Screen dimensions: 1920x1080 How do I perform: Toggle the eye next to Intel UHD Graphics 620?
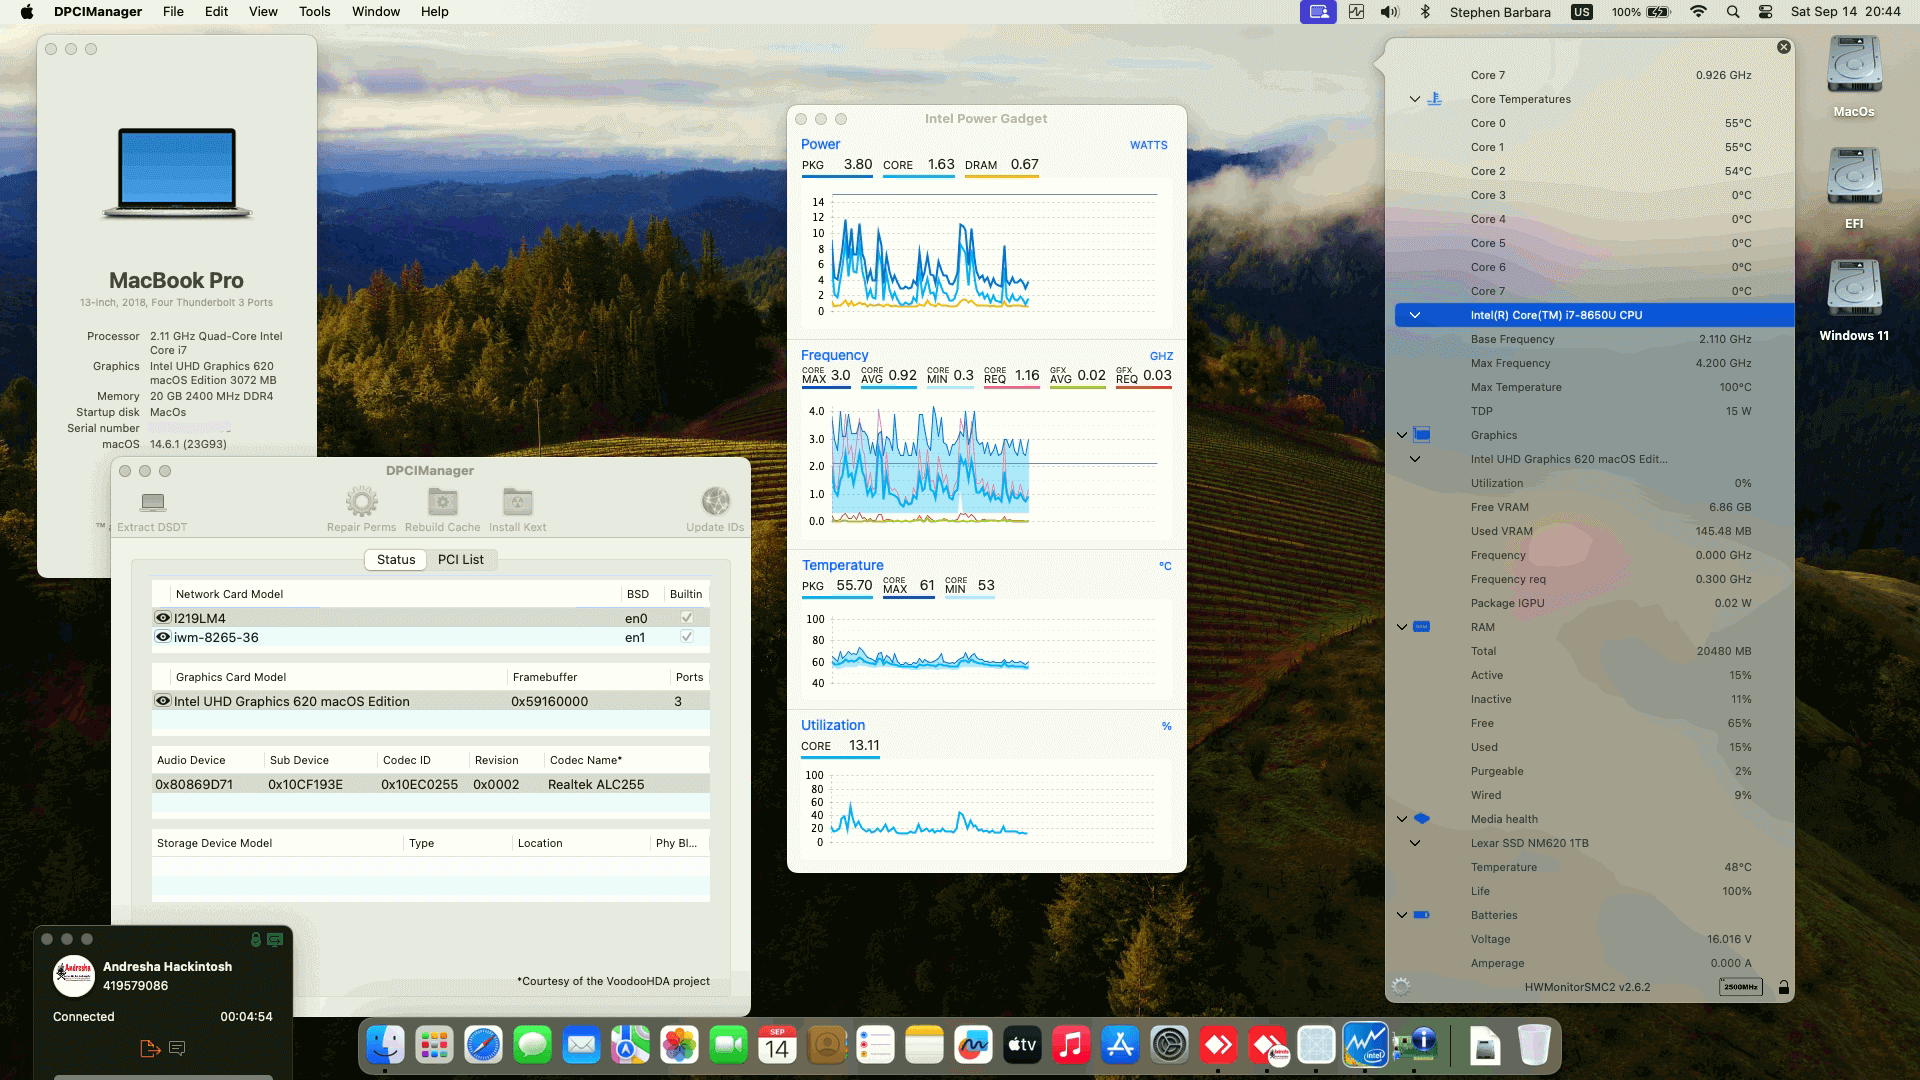pyautogui.click(x=162, y=701)
